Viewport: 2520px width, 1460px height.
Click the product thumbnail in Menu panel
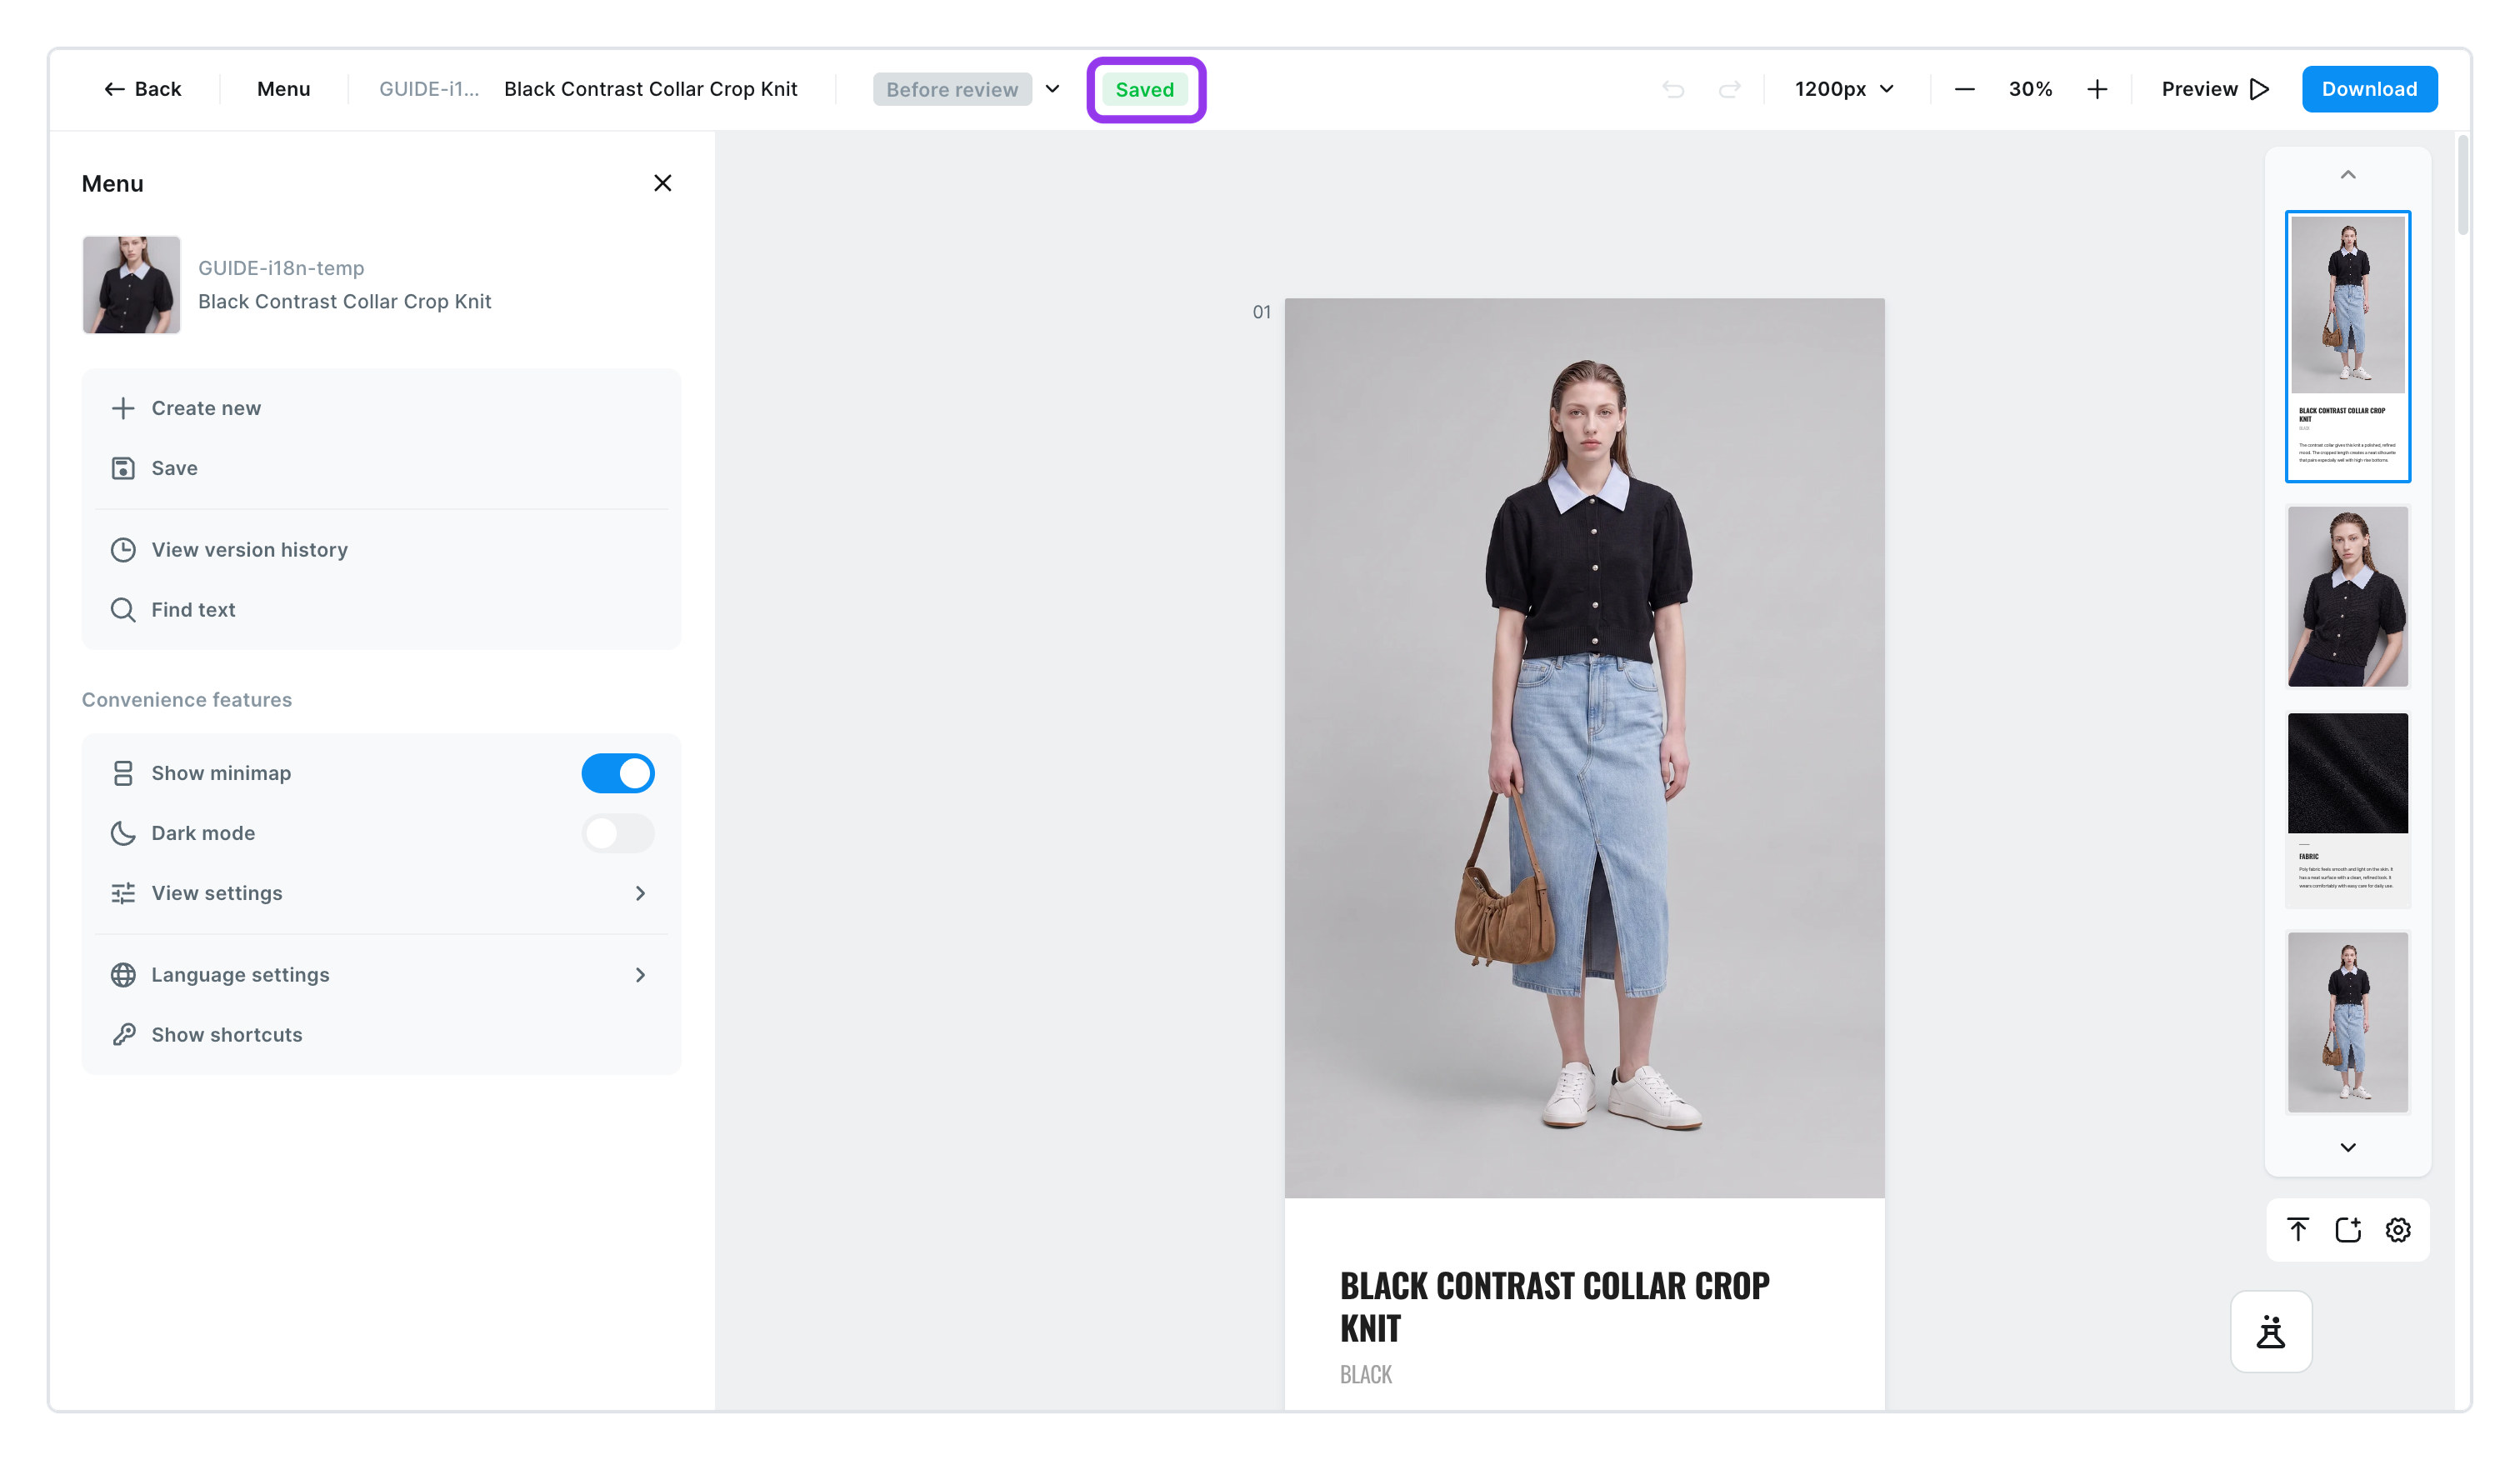[x=131, y=285]
